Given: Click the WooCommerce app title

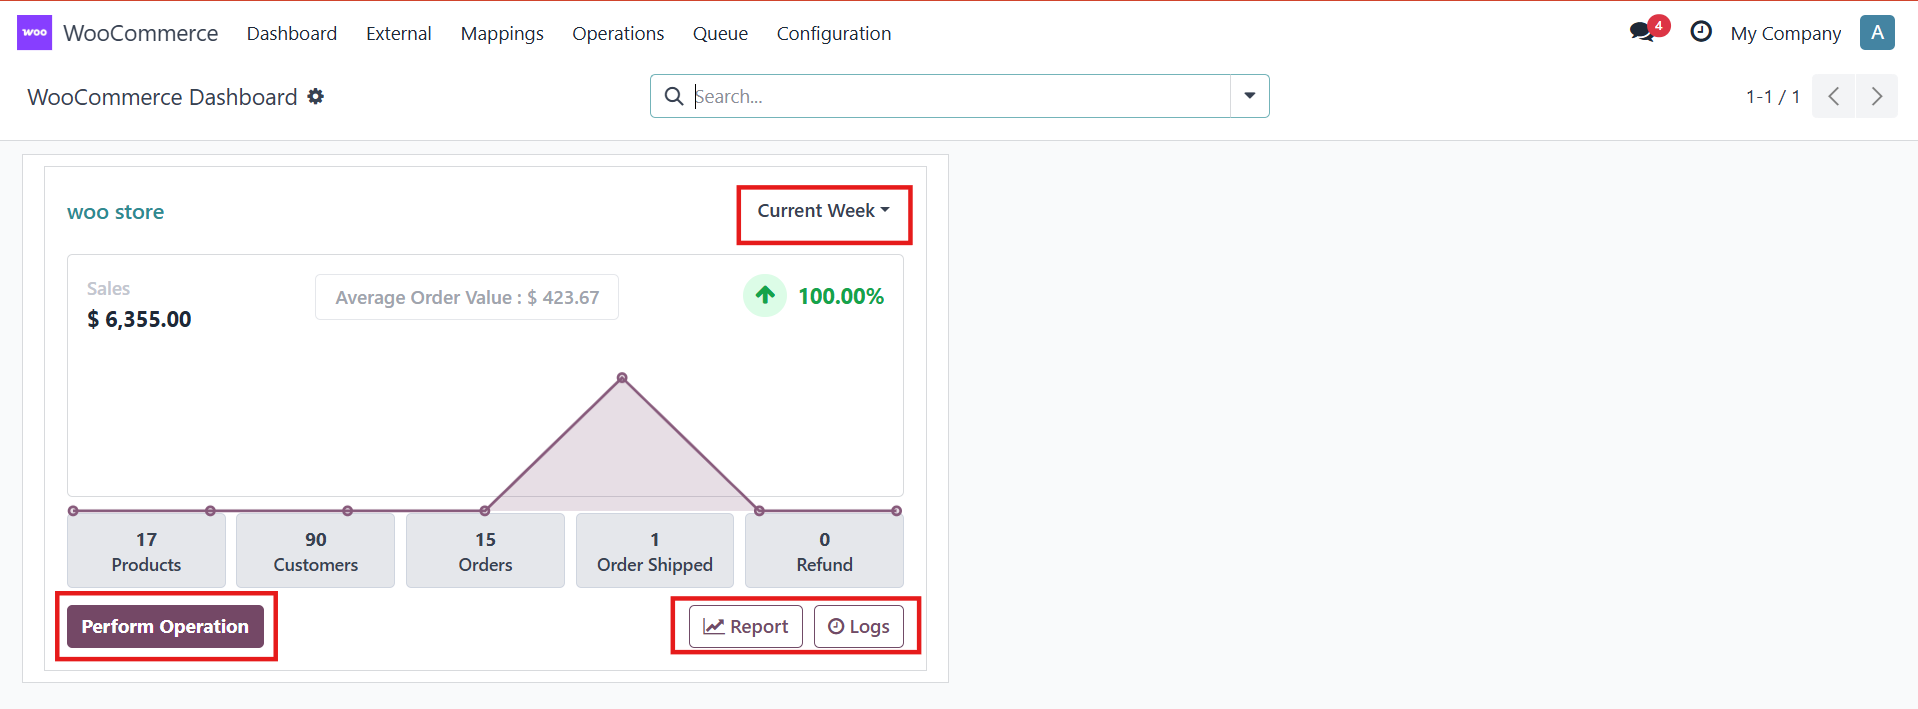Looking at the screenshot, I should coord(141,33).
